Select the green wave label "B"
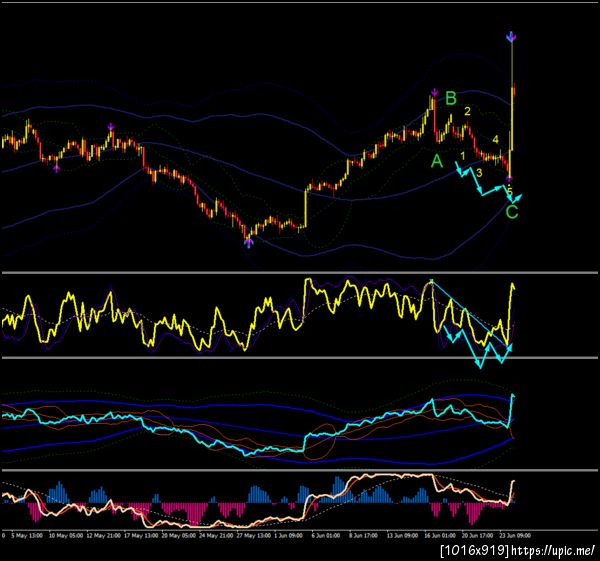Image resolution: width=600 pixels, height=561 pixels. (451, 98)
